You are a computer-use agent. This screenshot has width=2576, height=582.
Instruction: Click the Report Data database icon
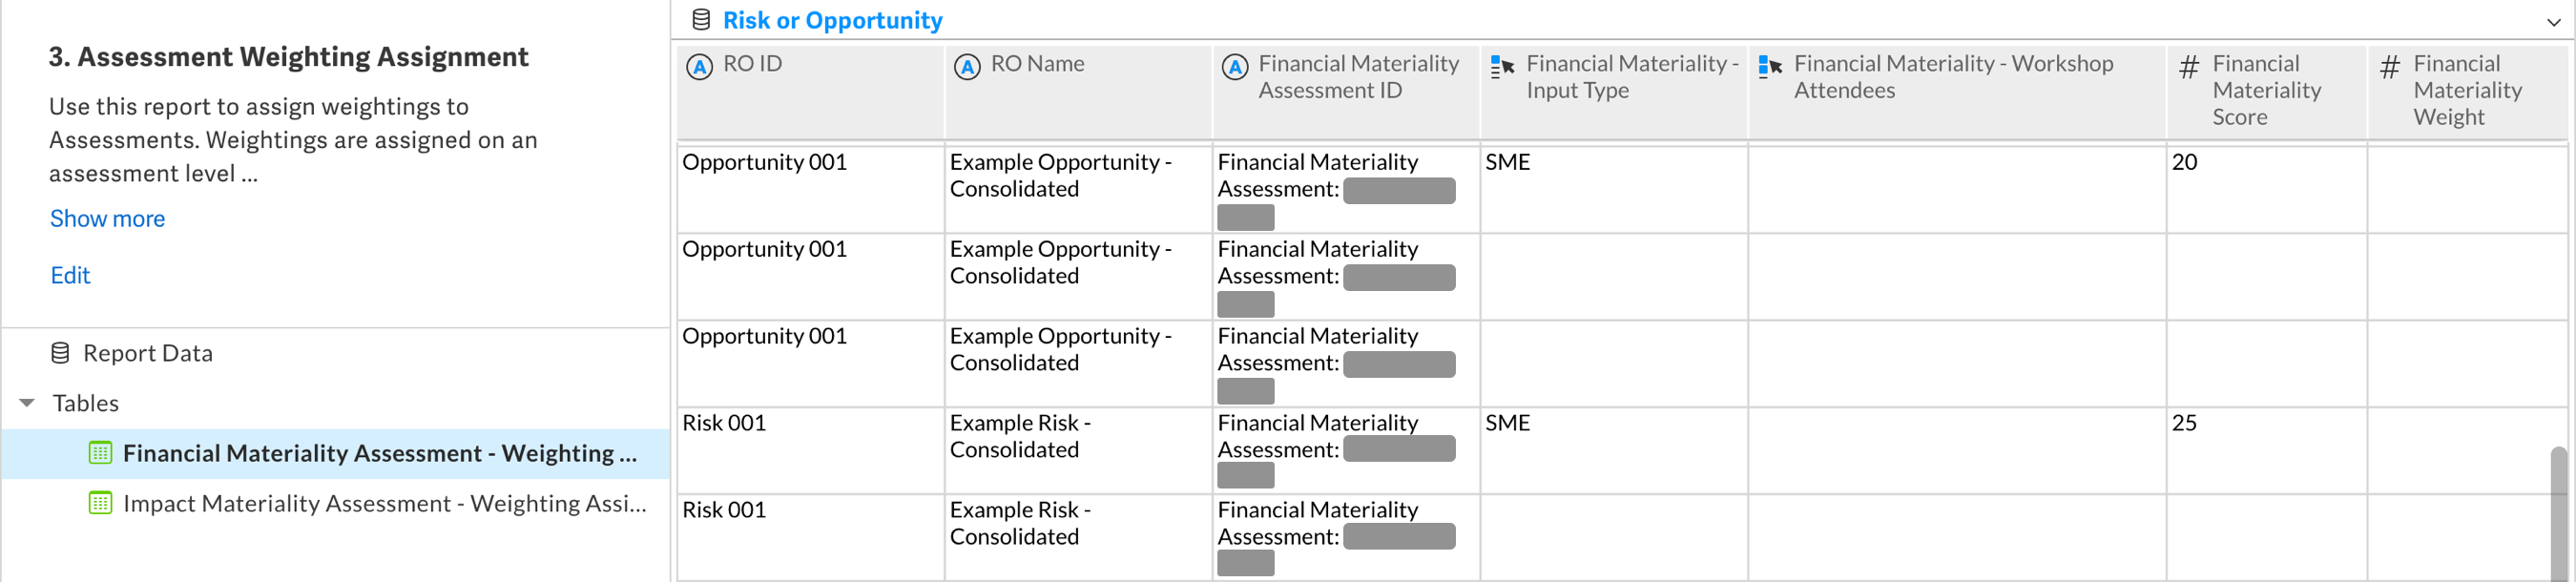pos(60,353)
